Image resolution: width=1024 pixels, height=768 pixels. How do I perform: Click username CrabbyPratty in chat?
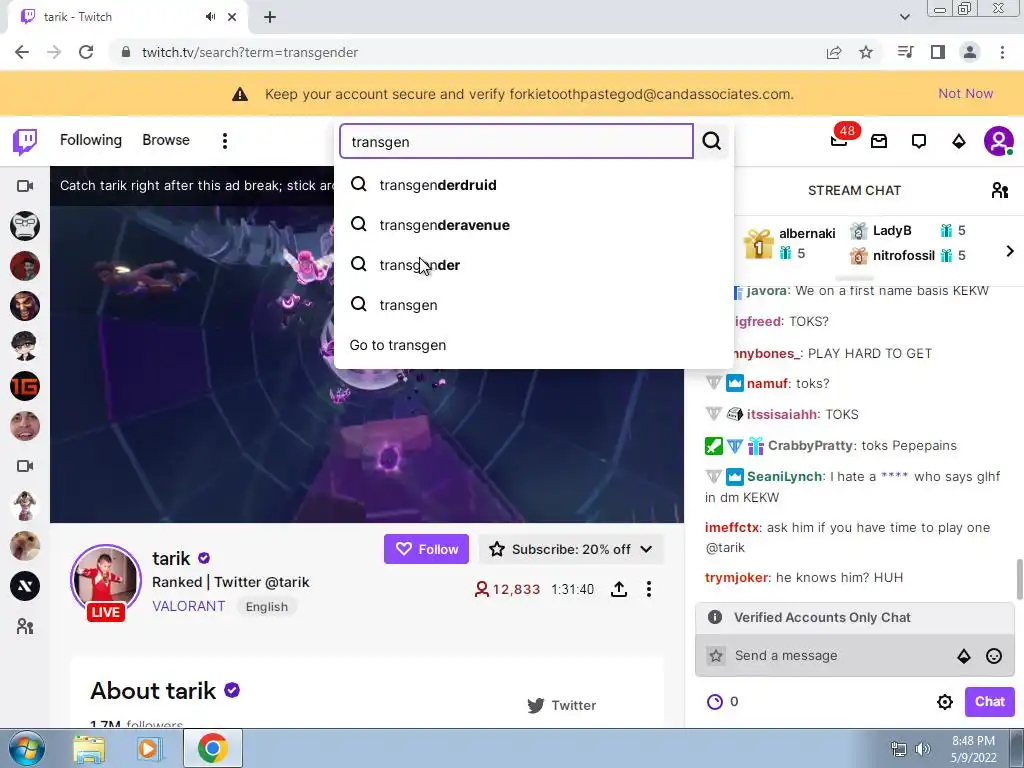click(810, 445)
